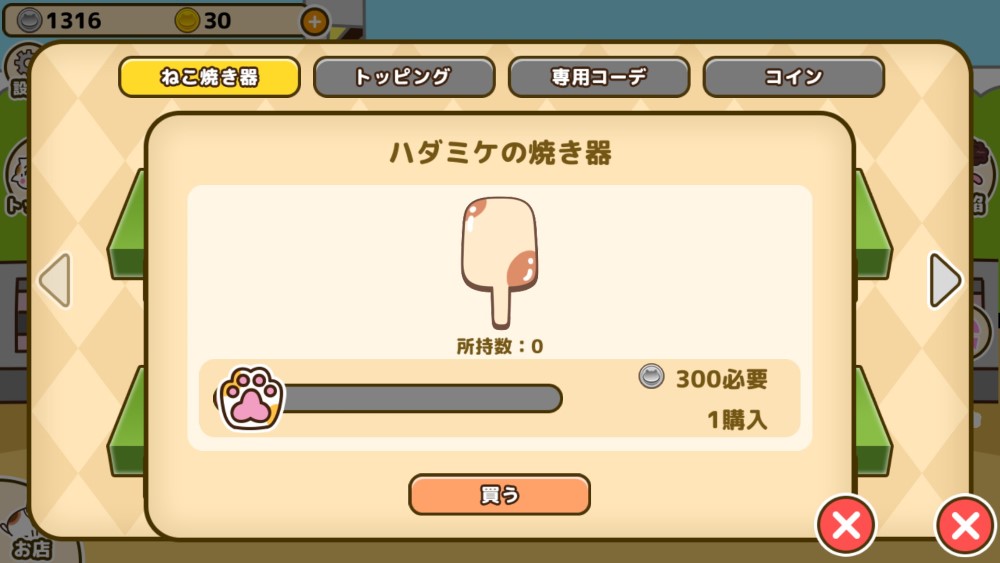Screen dimensions: 1000x563
Task: Click the gray purchase progress bar
Action: pyautogui.click(x=421, y=398)
